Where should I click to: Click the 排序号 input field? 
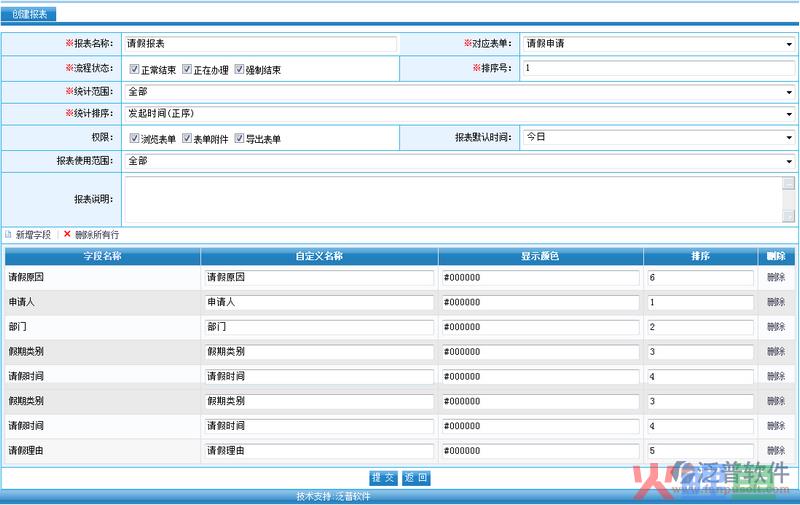click(659, 68)
